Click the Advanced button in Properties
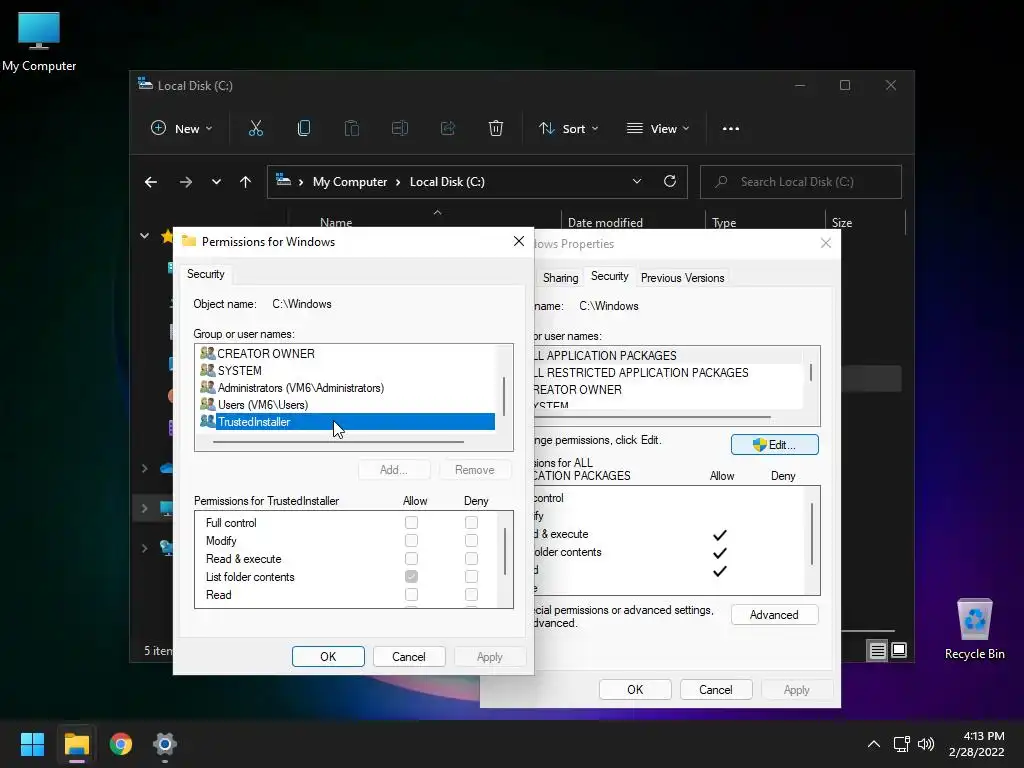This screenshot has width=1024, height=768. [775, 615]
